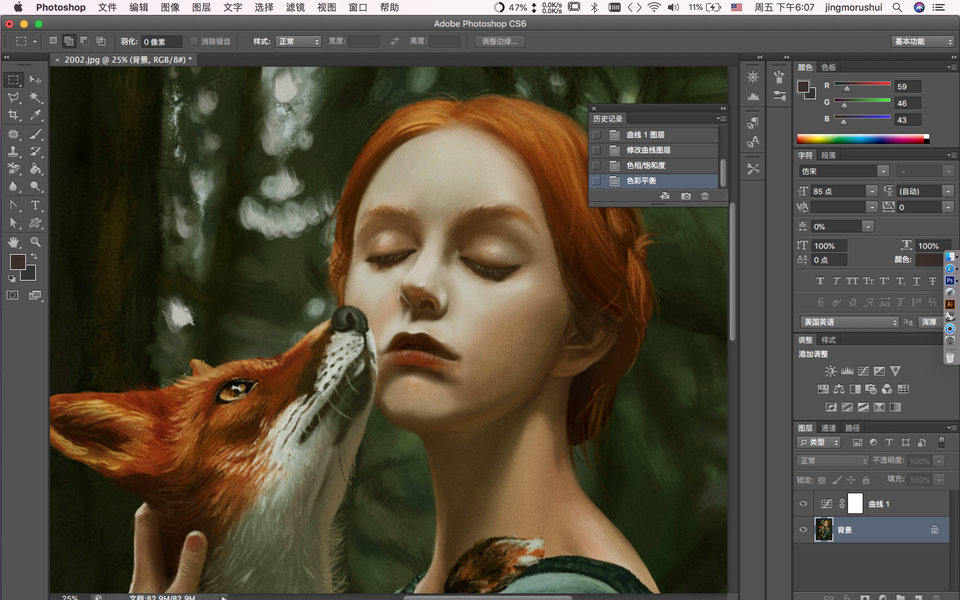960x600 pixels.
Task: Toggle Faux Bold text style
Action: point(820,280)
